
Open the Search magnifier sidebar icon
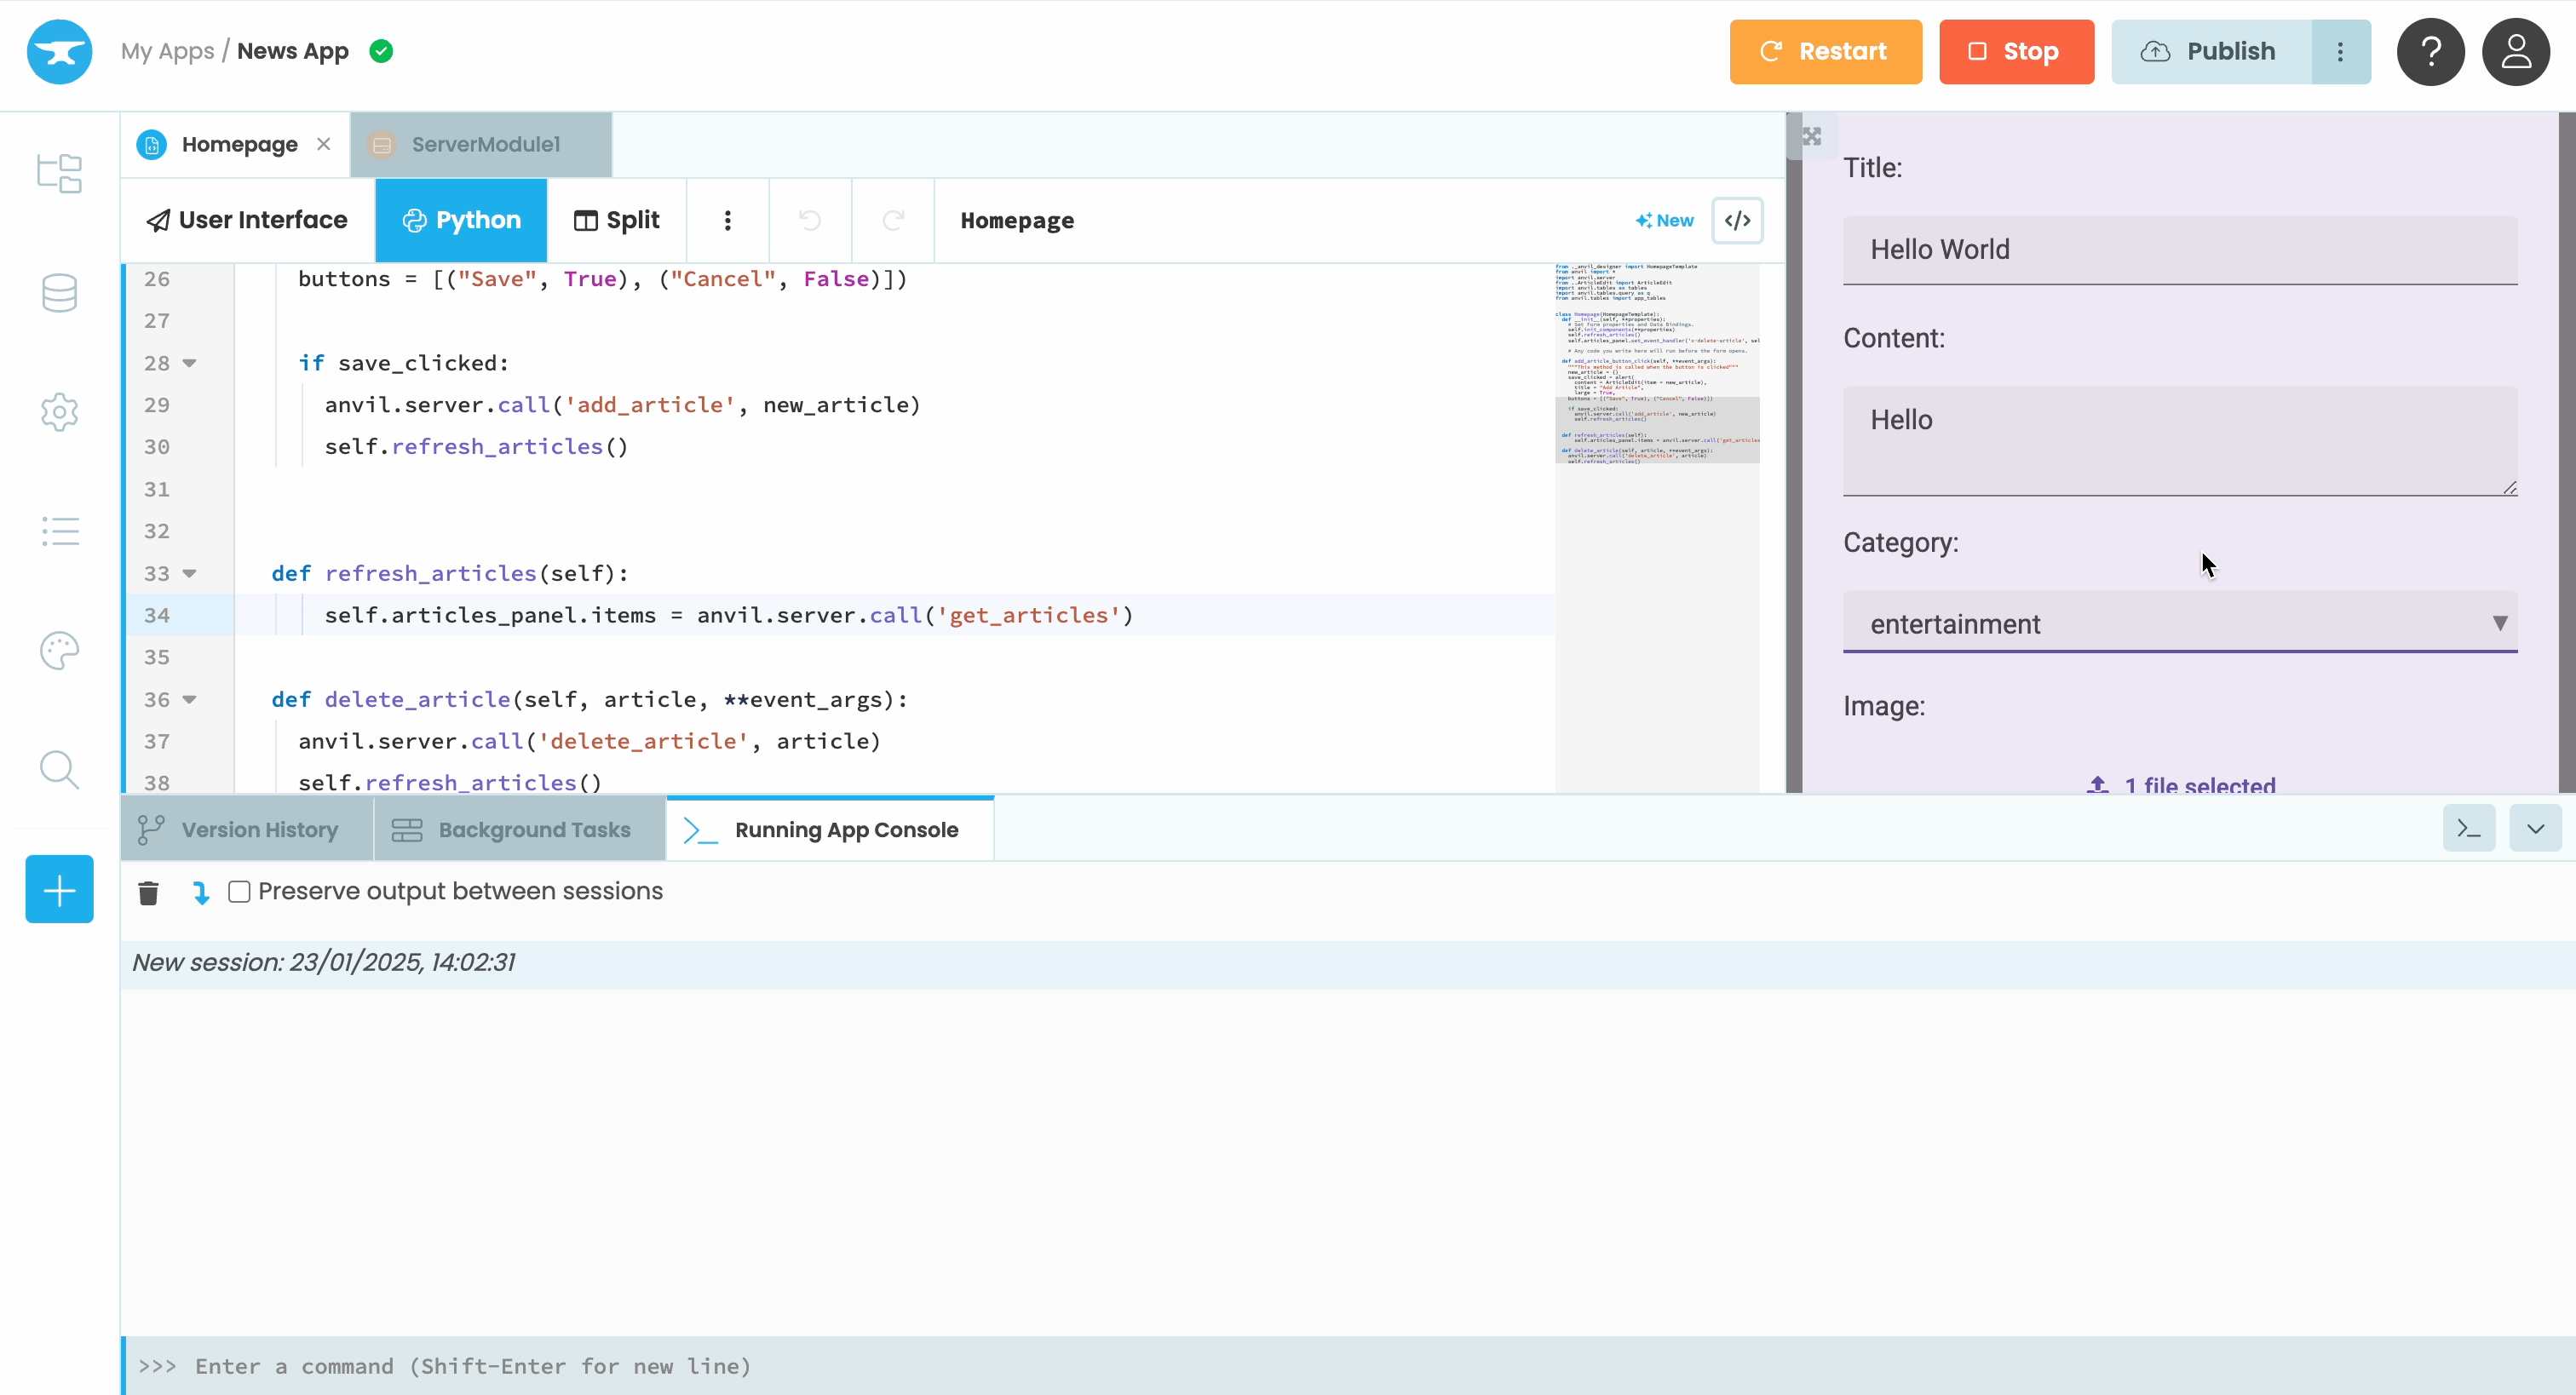click(x=59, y=770)
